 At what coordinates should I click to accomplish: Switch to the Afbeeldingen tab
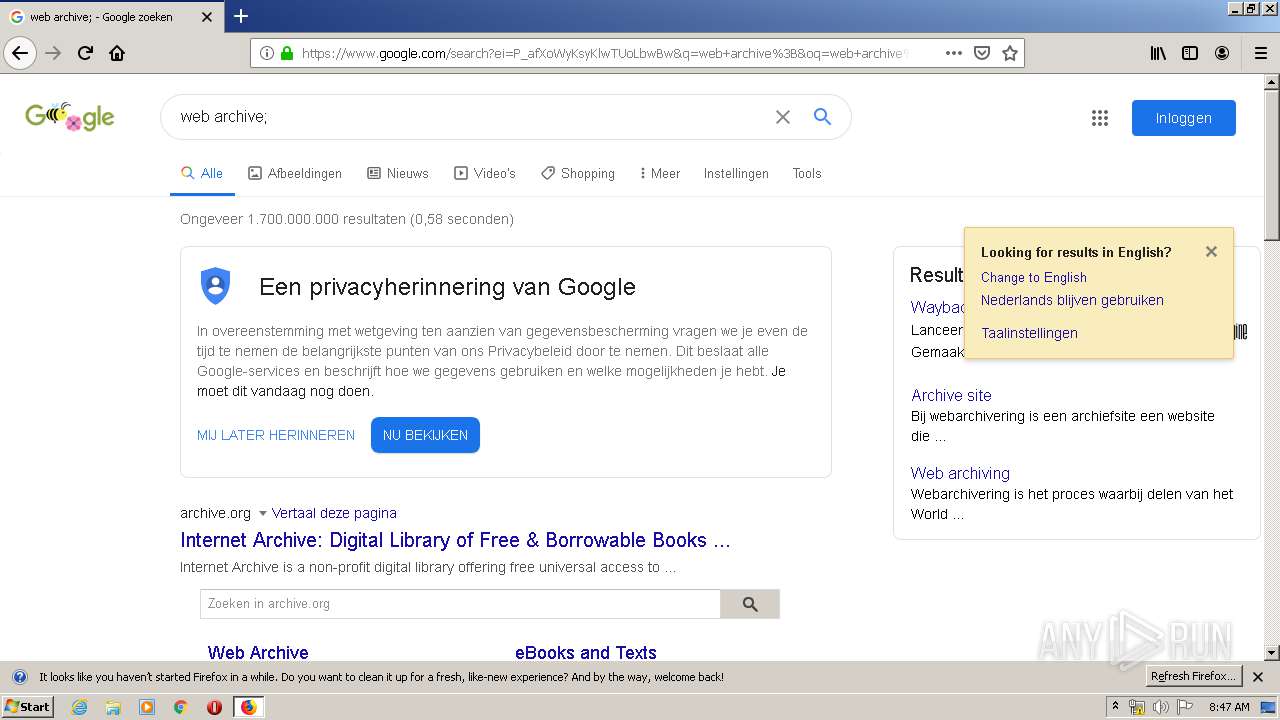pos(295,173)
